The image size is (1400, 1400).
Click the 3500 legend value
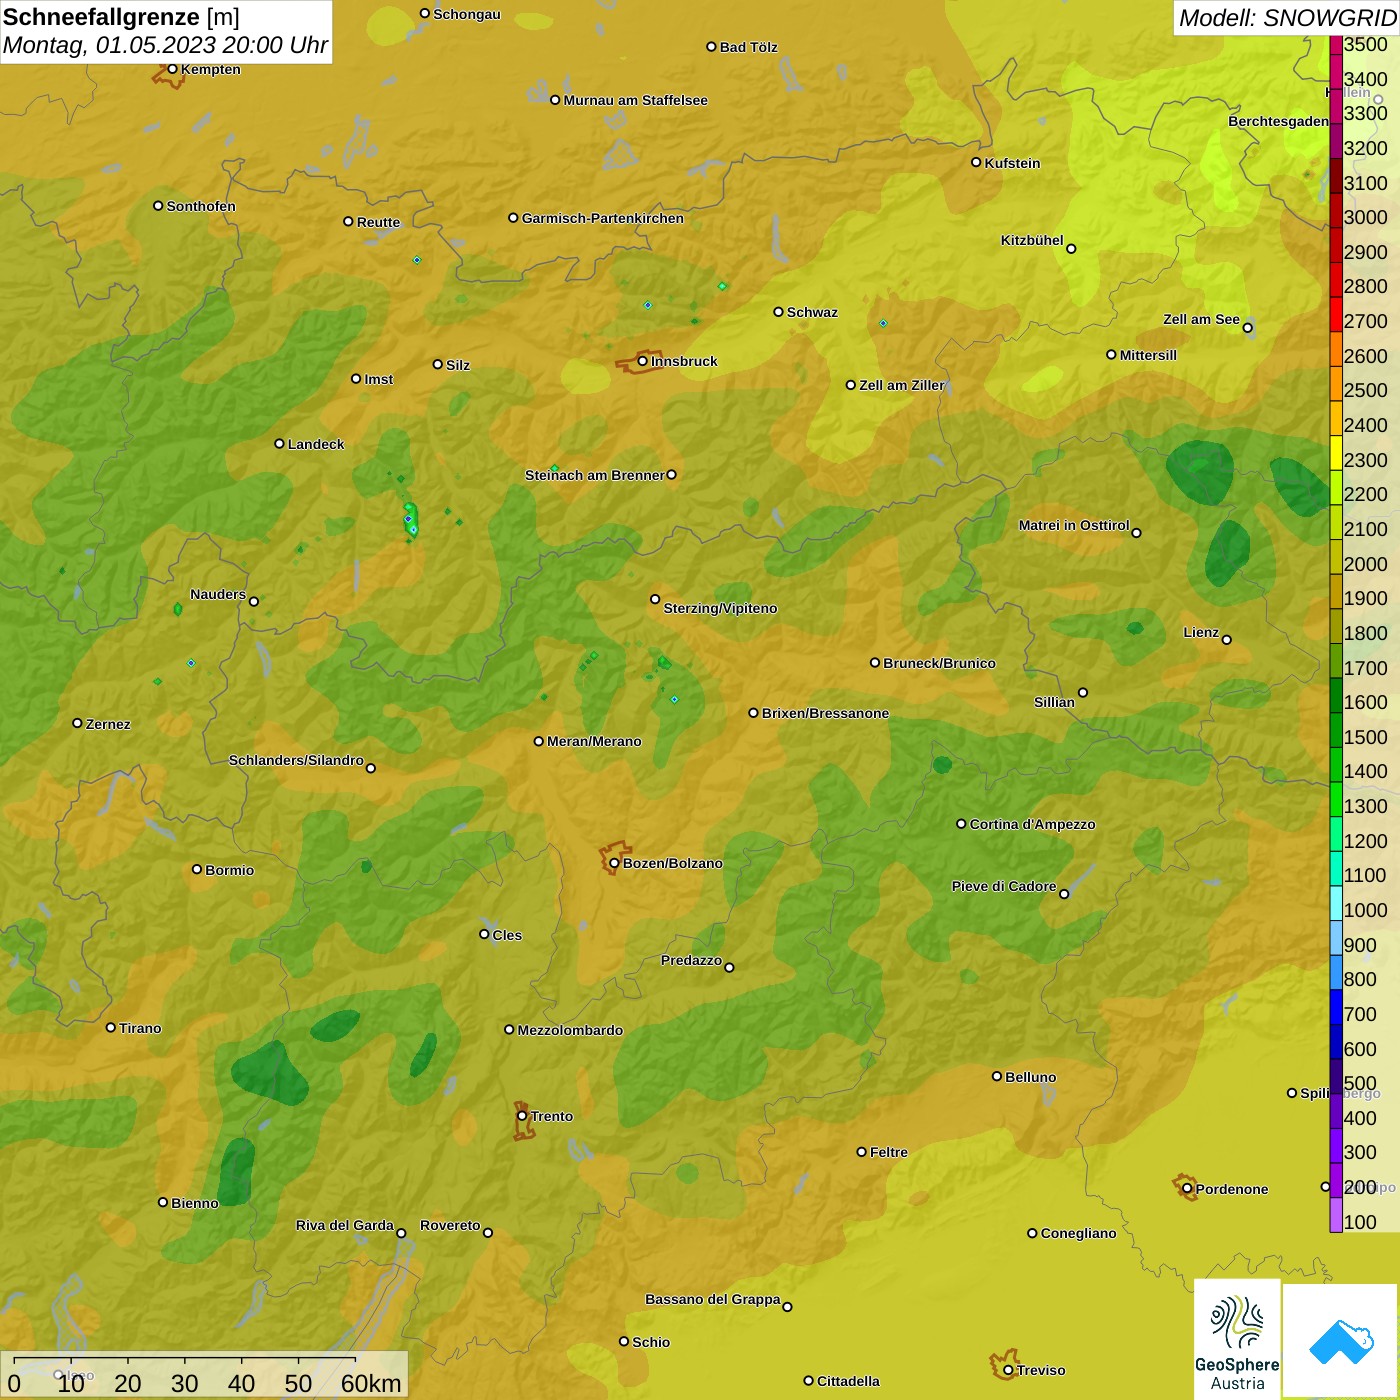click(1365, 44)
